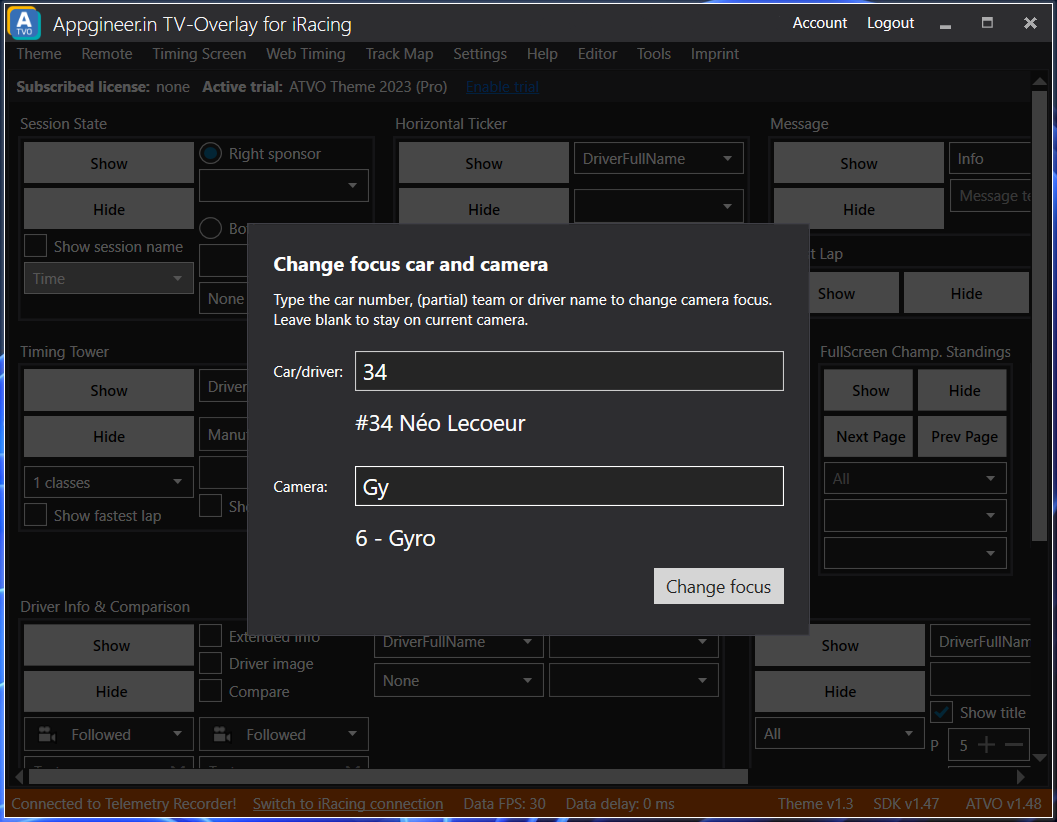Click the Camera input field
The image size is (1057, 822).
(x=569, y=486)
